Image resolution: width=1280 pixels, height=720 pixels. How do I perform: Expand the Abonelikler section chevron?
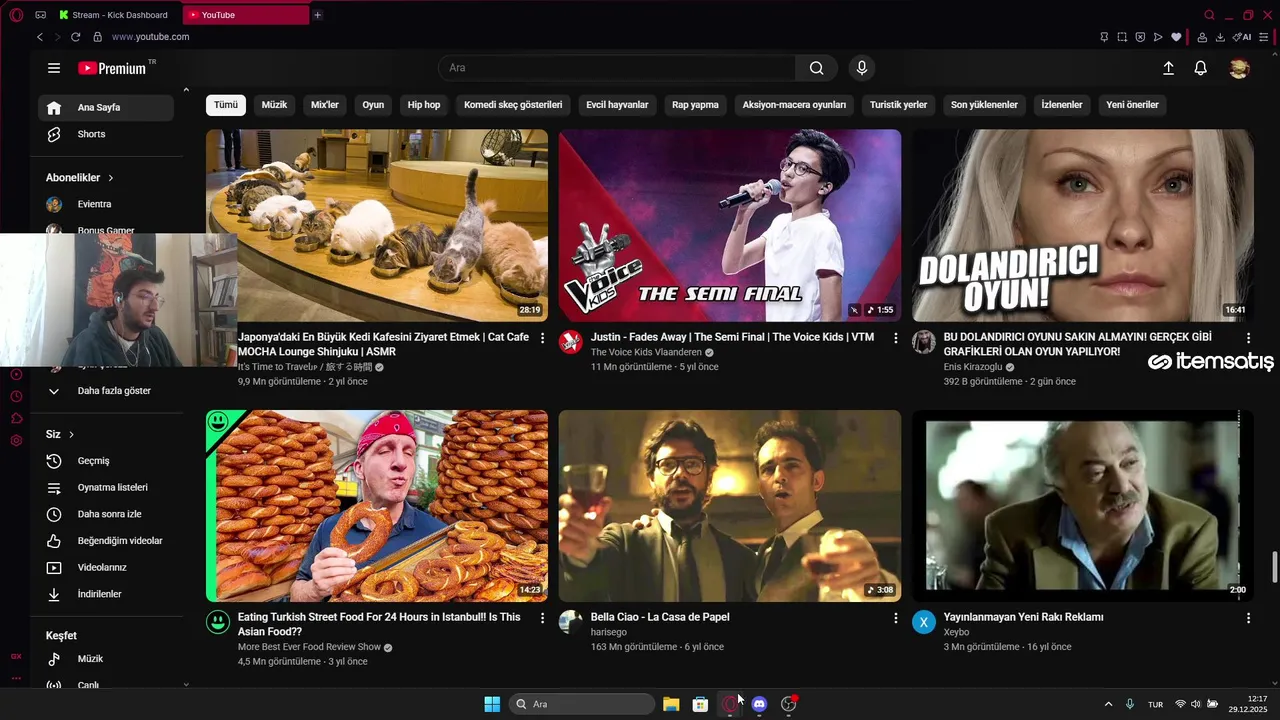[x=110, y=178]
